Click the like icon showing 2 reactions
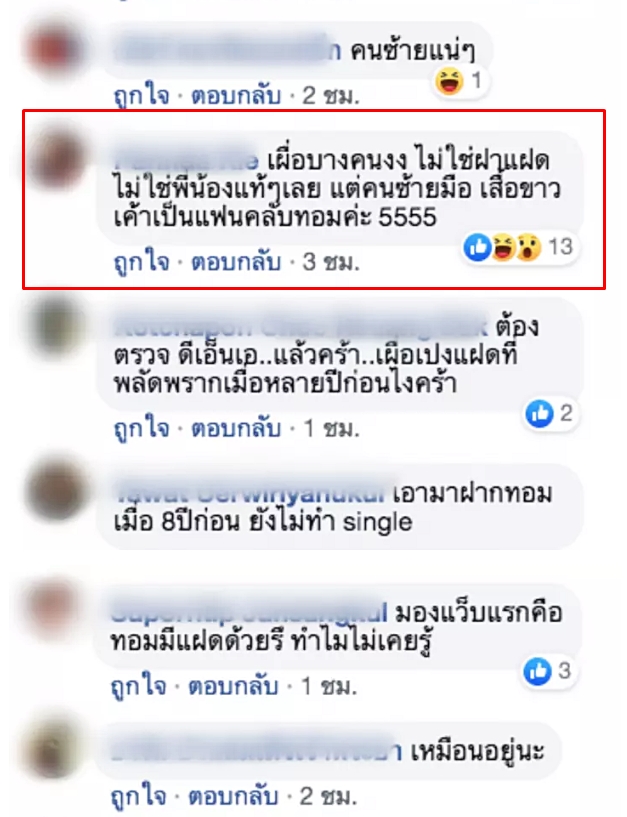This screenshot has height=817, width=627. click(539, 414)
